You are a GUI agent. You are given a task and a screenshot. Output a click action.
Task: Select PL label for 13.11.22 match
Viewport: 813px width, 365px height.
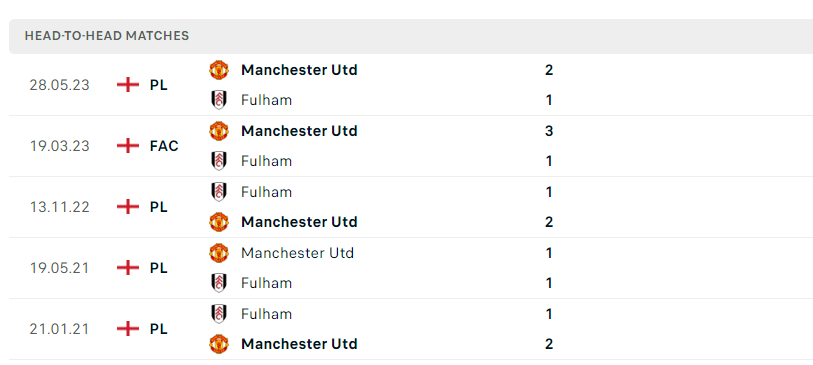[159, 207]
